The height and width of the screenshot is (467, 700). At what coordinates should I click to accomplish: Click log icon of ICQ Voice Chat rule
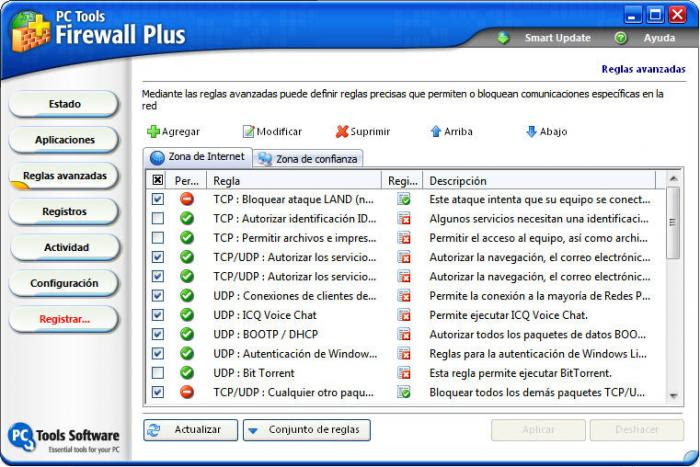coord(404,315)
